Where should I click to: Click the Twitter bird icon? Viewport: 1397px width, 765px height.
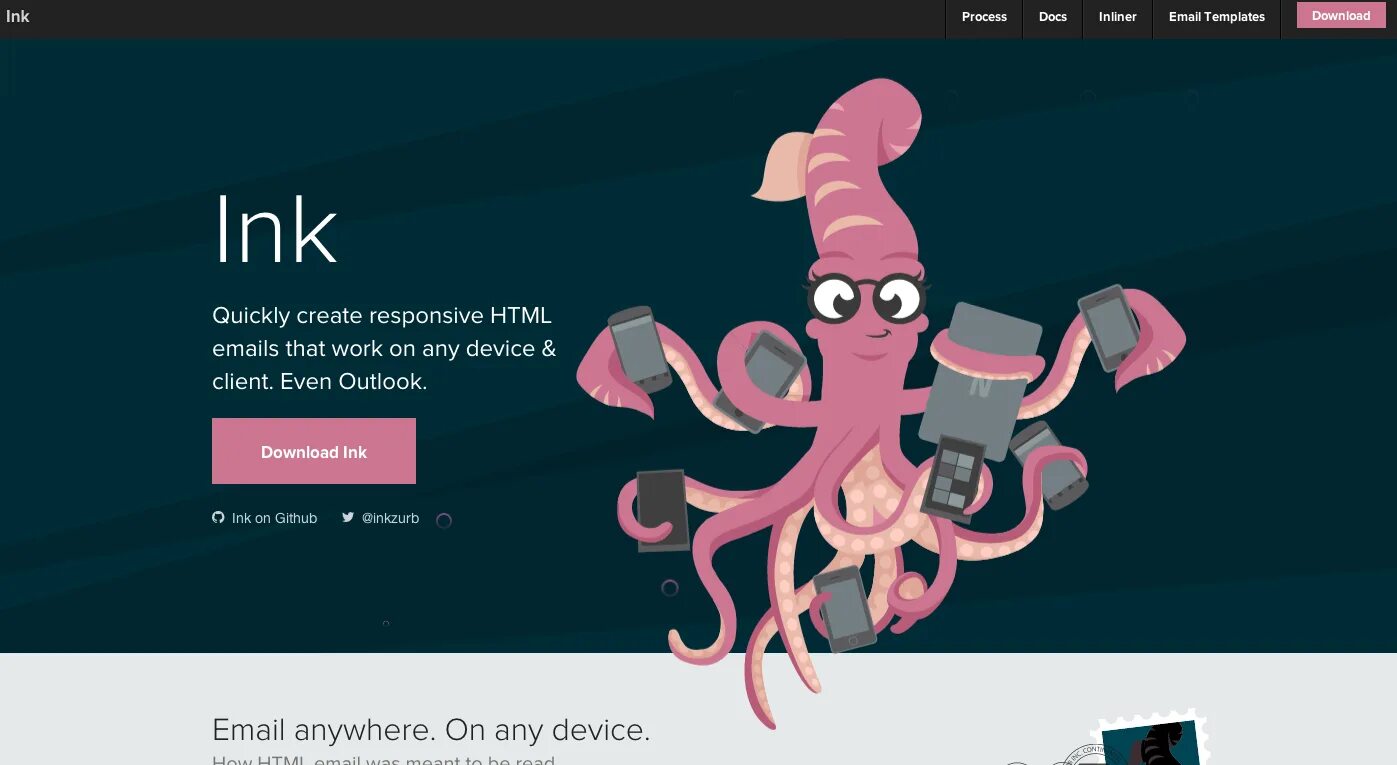click(348, 517)
